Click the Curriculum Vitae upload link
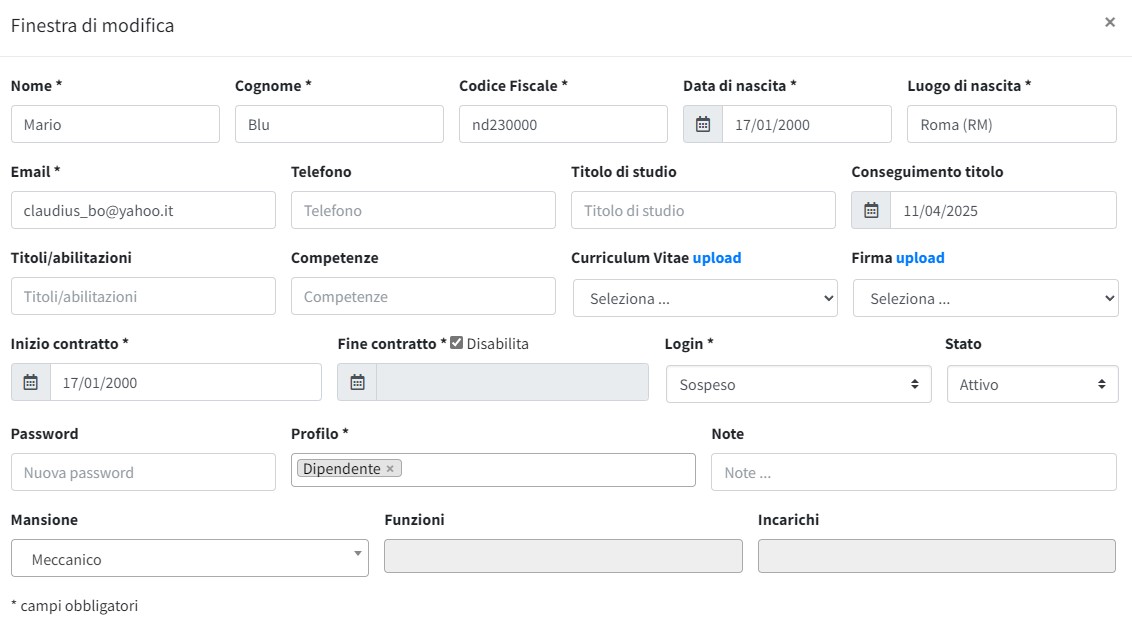 pos(717,258)
